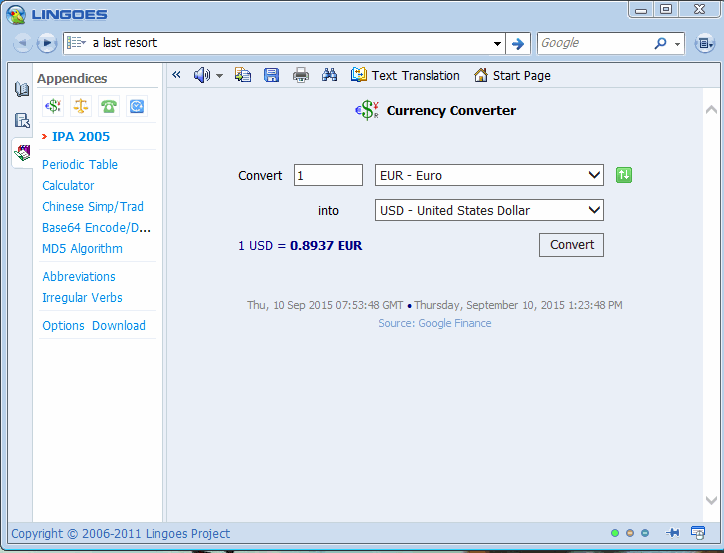The image size is (724, 553).
Task: Go to Start Page
Action: click(x=512, y=75)
